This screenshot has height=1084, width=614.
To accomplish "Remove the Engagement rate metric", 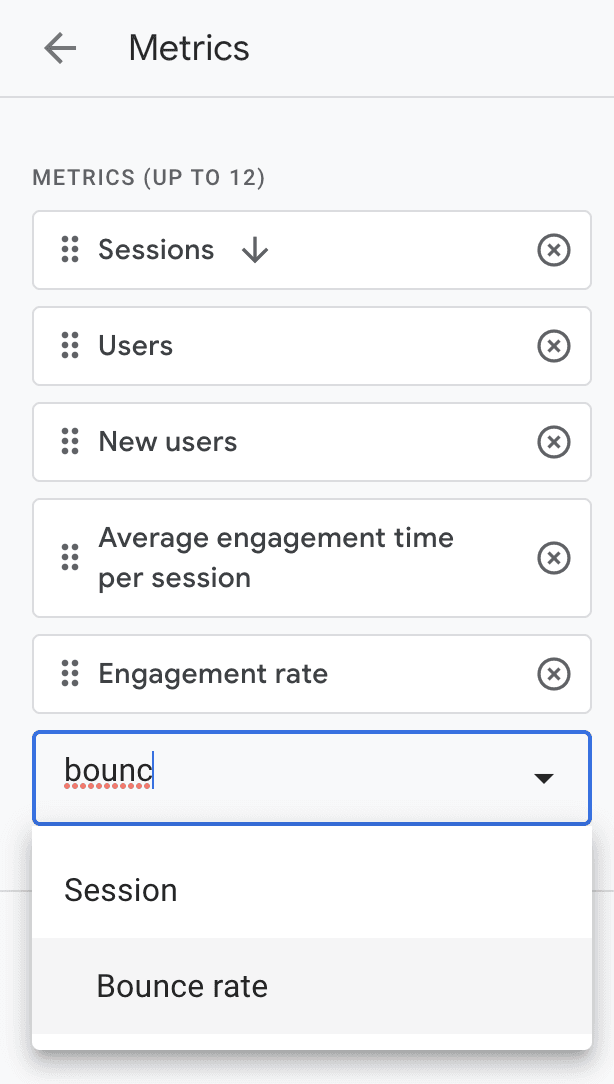I will pyautogui.click(x=554, y=674).
